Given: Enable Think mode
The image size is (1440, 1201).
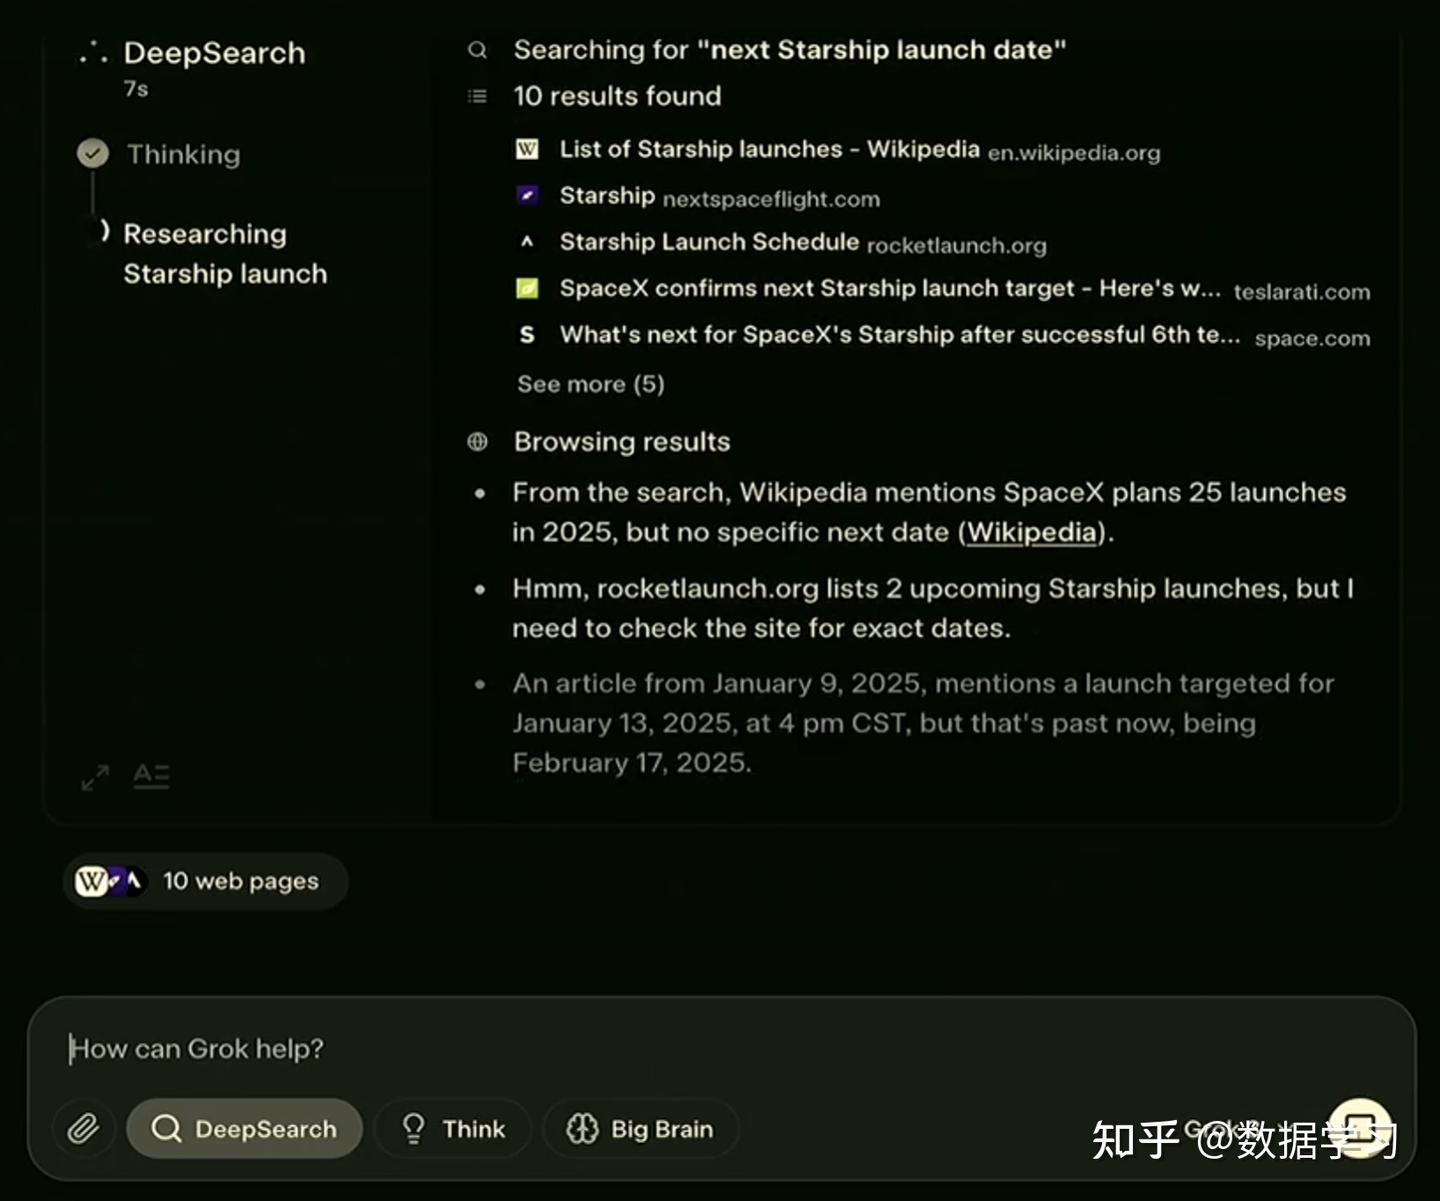Looking at the screenshot, I should point(452,1128).
